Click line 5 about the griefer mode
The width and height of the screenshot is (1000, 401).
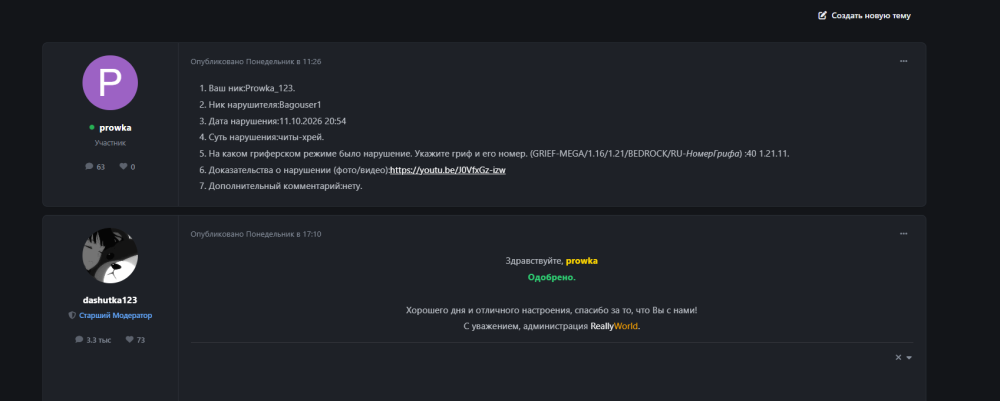(x=494, y=154)
